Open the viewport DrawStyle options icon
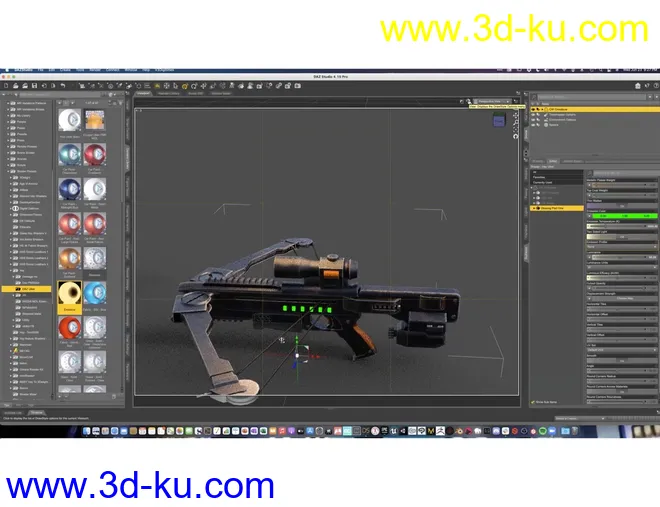The height and width of the screenshot is (507, 660). [468, 101]
